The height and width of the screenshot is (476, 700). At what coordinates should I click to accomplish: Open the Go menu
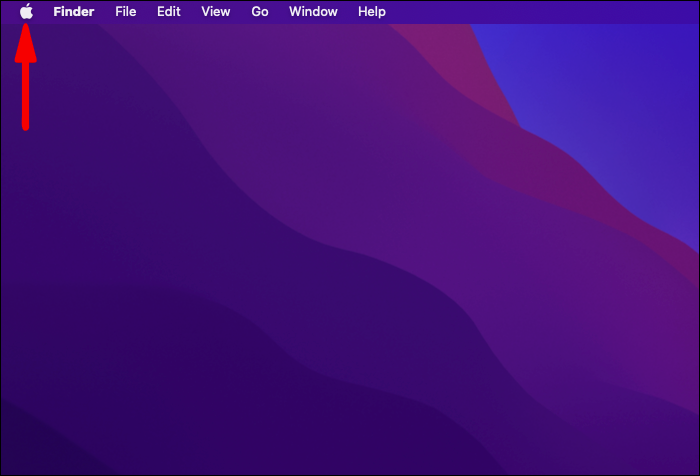click(260, 12)
